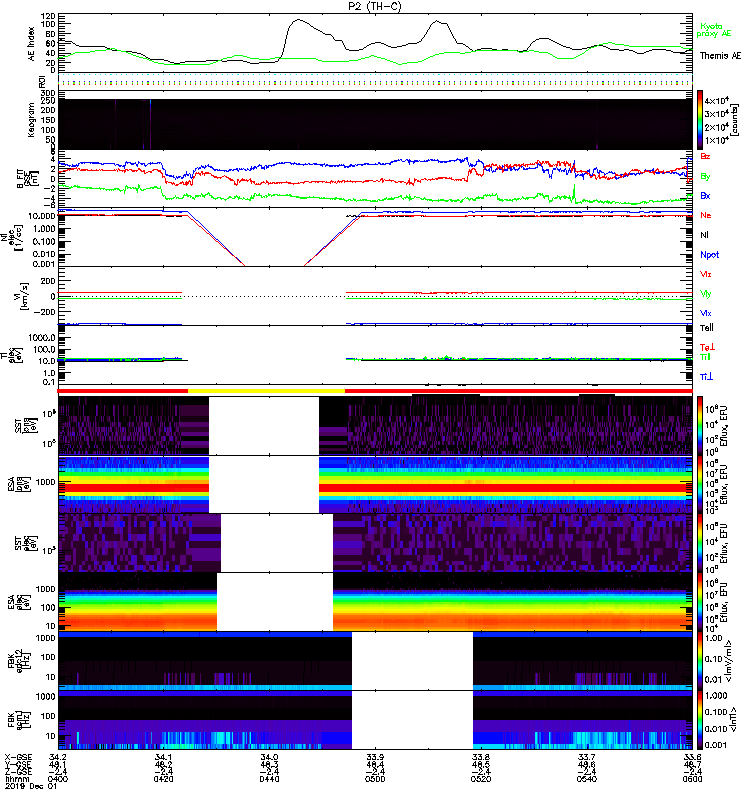
Task: Click the X-GSE value '34.2'
Action: point(58,757)
